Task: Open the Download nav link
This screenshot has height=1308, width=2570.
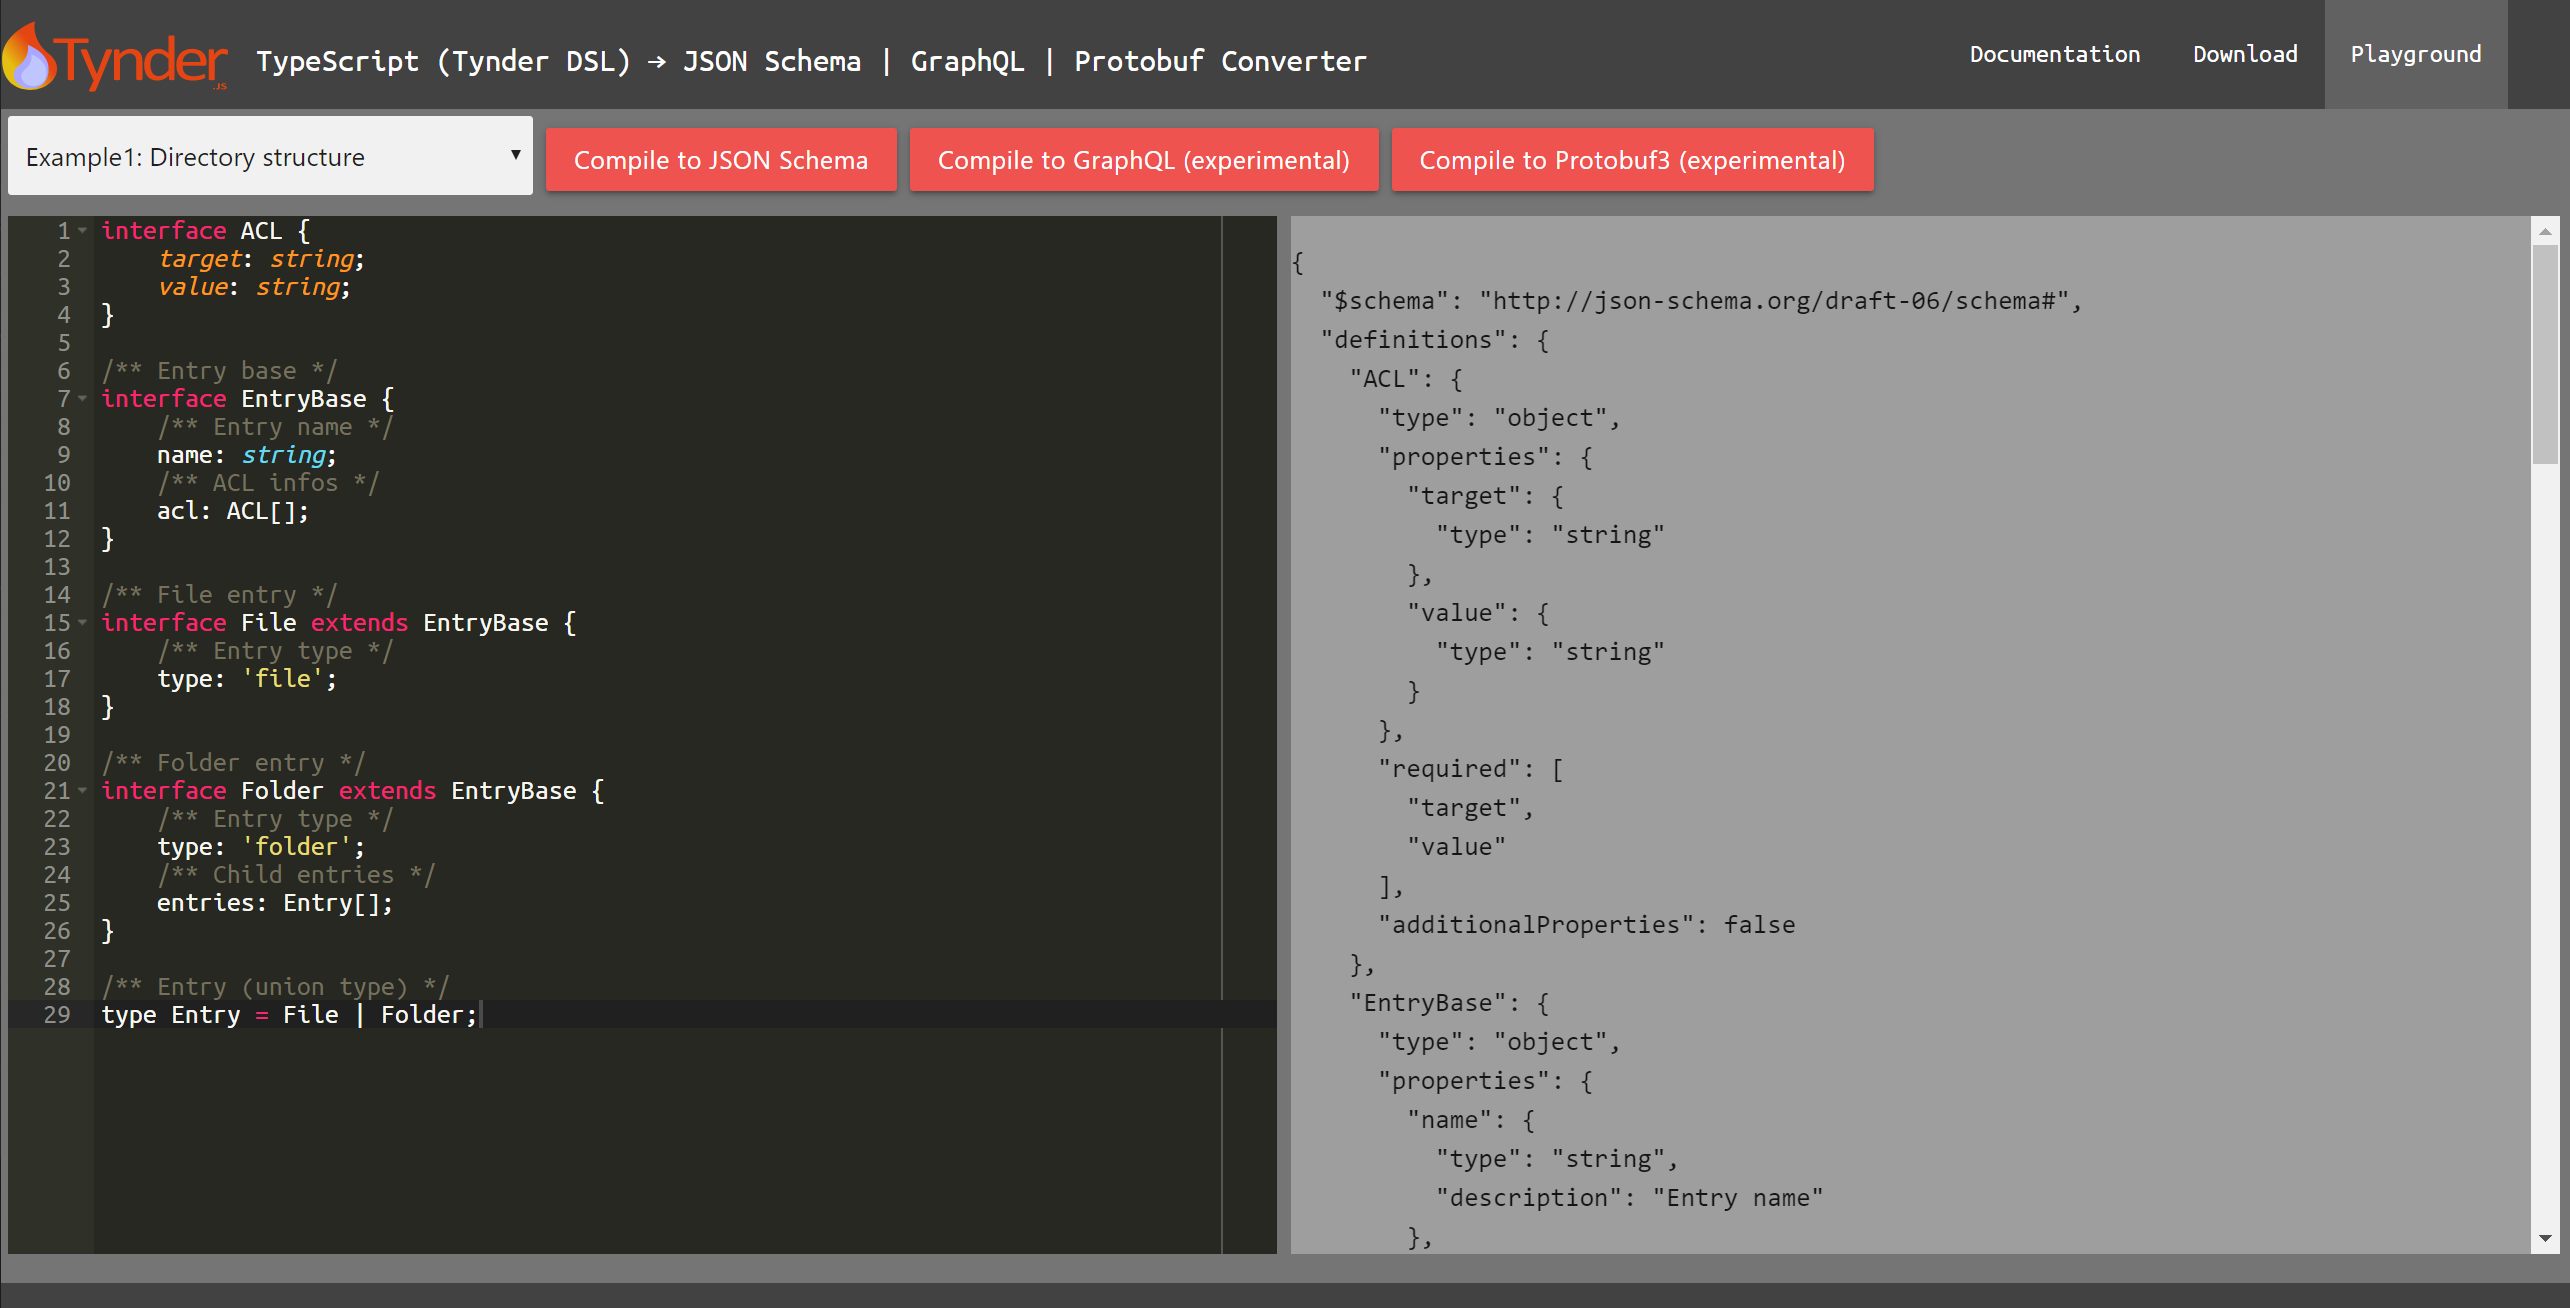Action: pos(2245,54)
